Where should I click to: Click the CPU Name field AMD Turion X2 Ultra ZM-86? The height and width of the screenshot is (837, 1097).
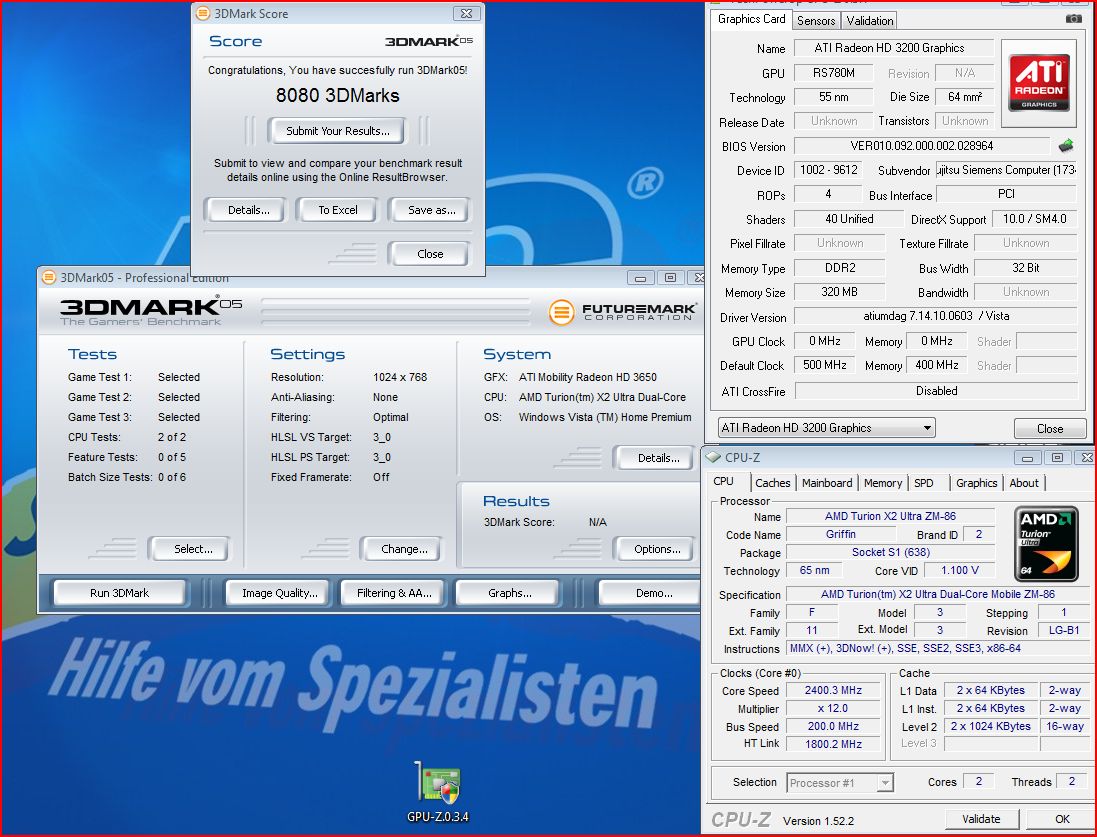tap(890, 516)
